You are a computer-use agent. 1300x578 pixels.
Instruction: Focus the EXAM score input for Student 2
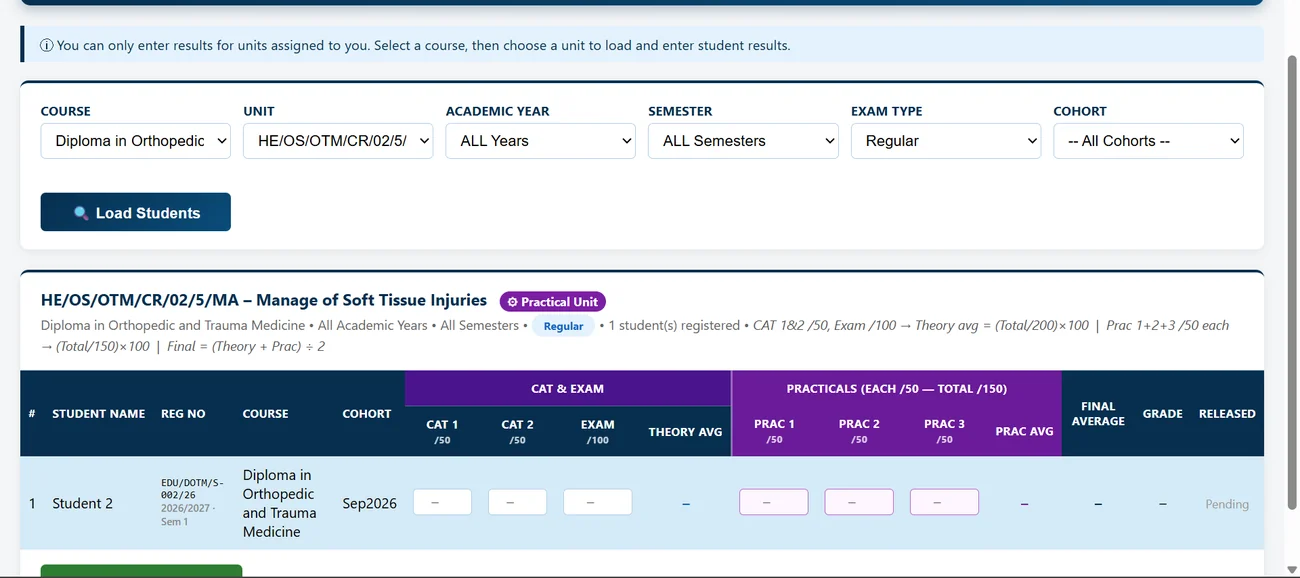click(597, 502)
